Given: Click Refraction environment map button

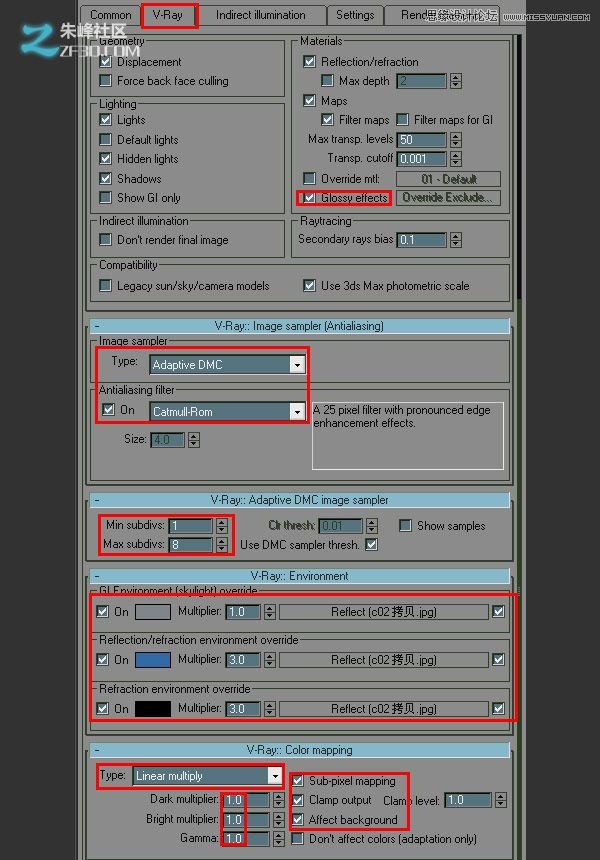Looking at the screenshot, I should click(384, 709).
